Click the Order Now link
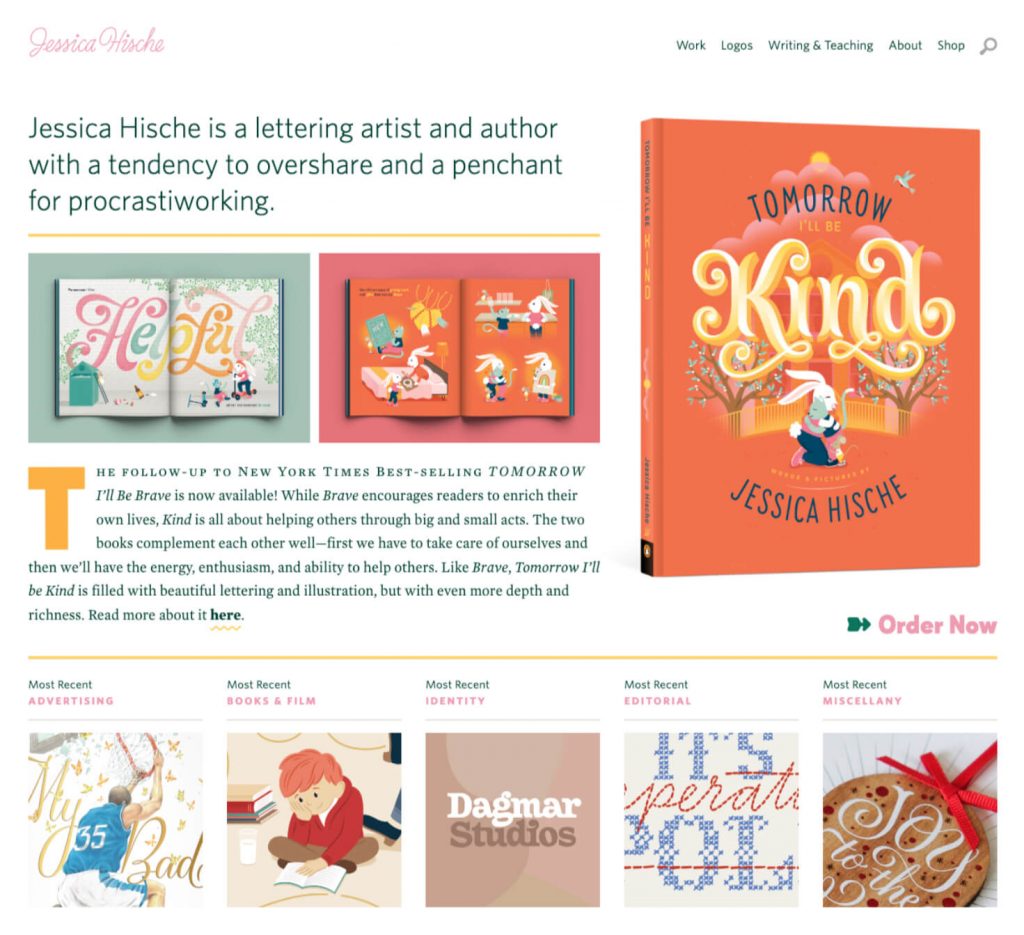1024x935 pixels. [937, 625]
